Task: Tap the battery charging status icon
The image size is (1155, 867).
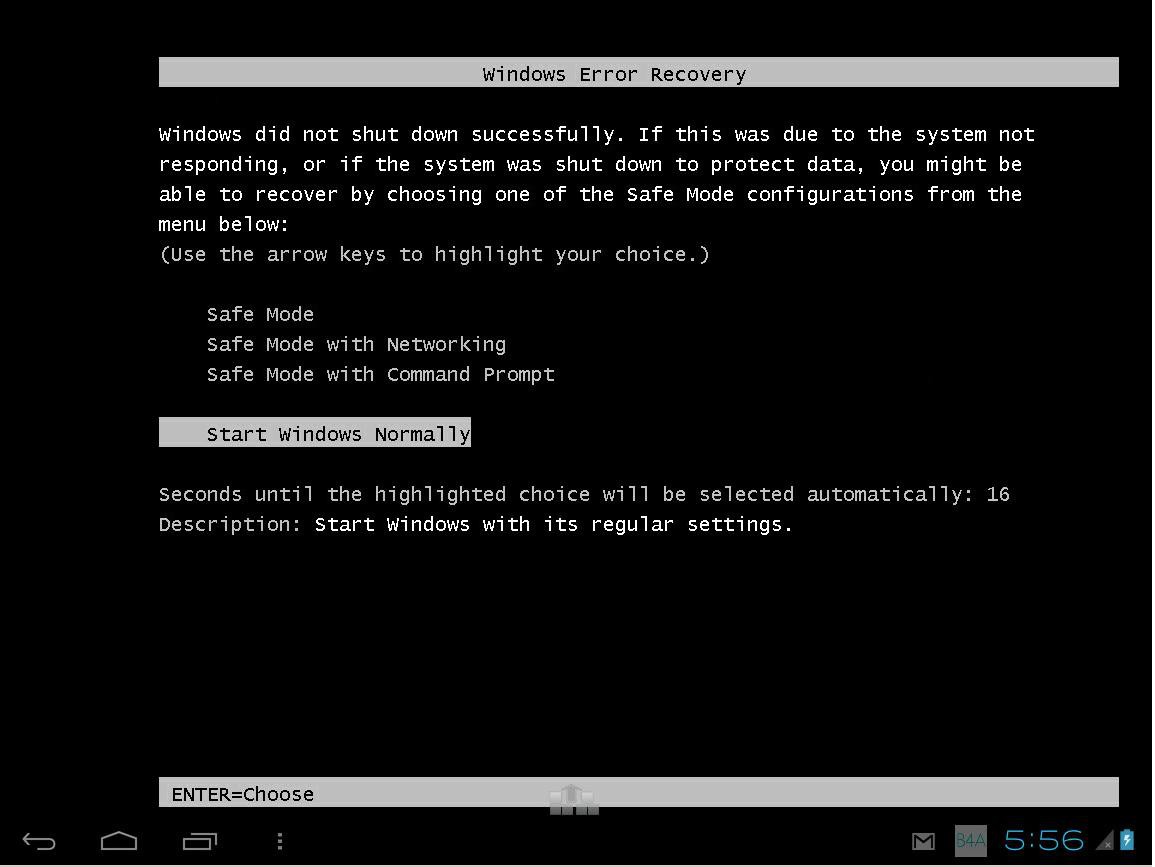Action: (x=1127, y=840)
